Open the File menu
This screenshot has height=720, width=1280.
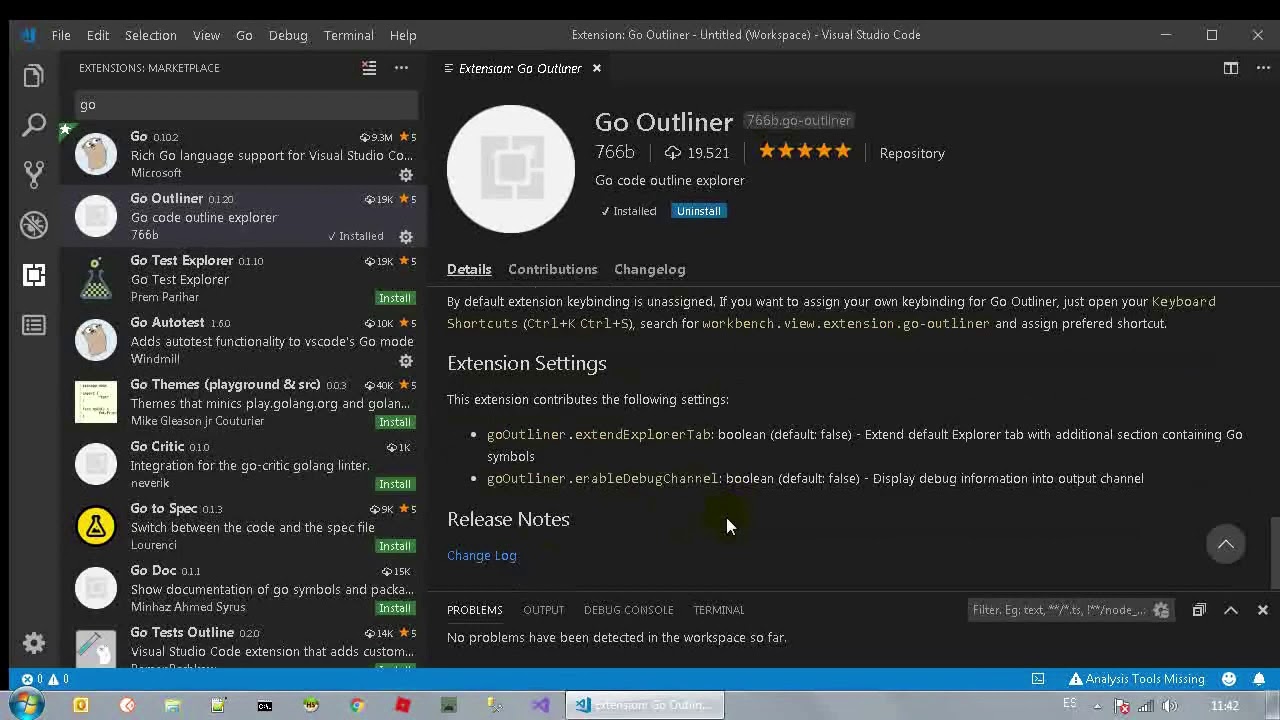pyautogui.click(x=61, y=35)
